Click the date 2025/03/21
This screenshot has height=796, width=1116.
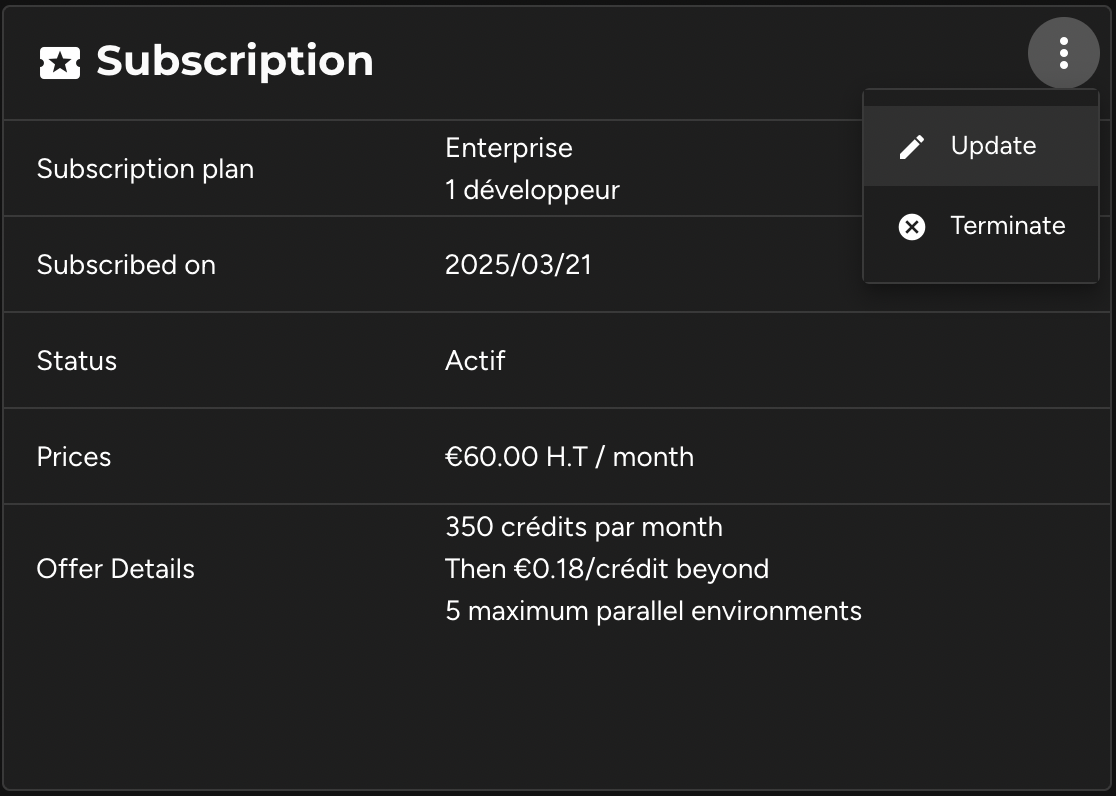[x=518, y=265]
